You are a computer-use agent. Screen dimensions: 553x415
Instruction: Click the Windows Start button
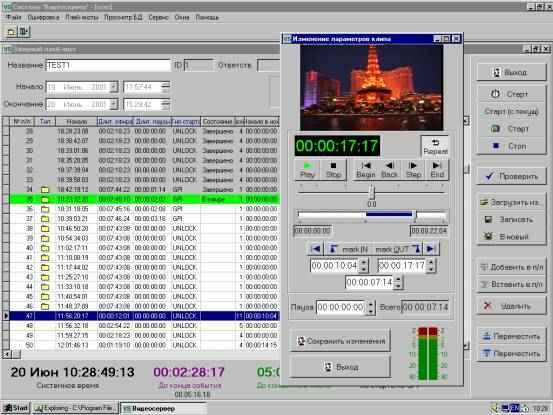(16, 408)
